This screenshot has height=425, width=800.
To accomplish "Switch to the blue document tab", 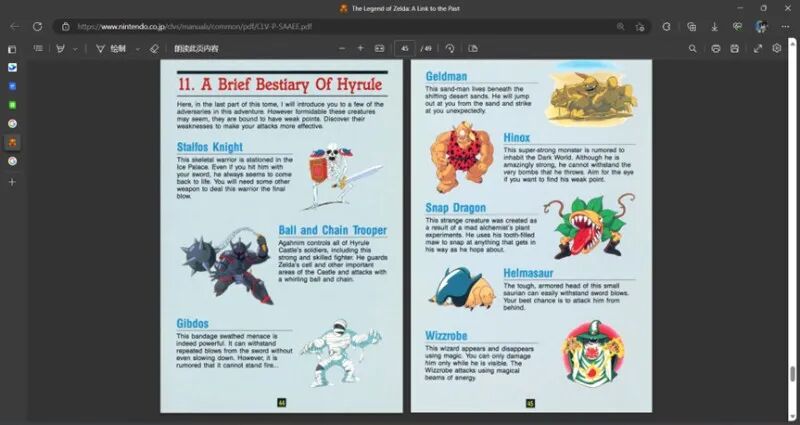I will [12, 86].
